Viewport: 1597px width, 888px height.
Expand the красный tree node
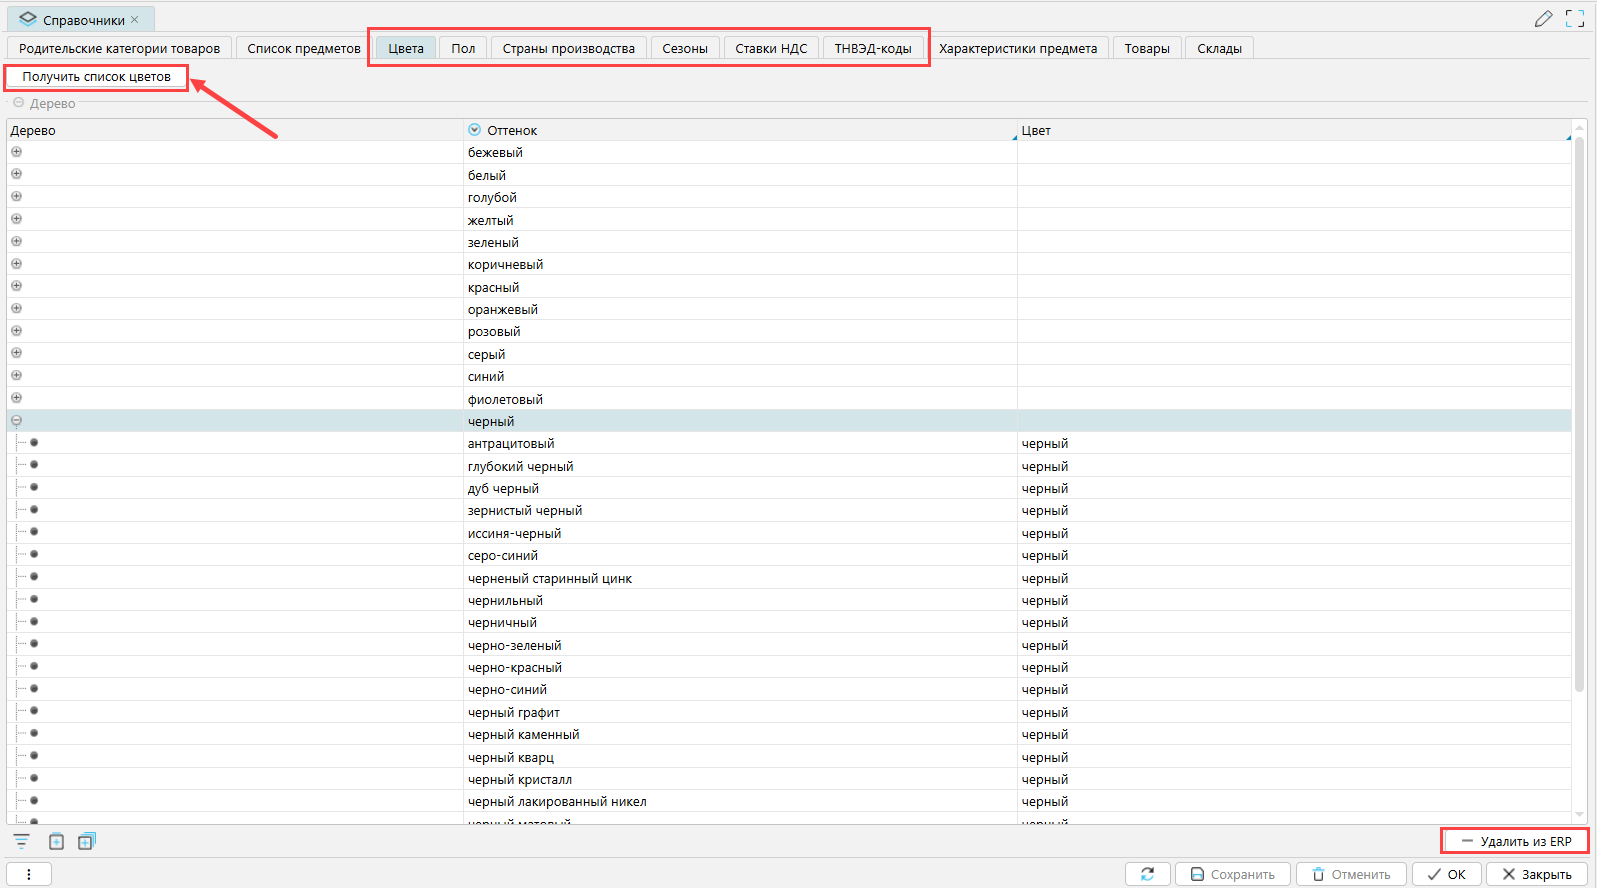(16, 286)
